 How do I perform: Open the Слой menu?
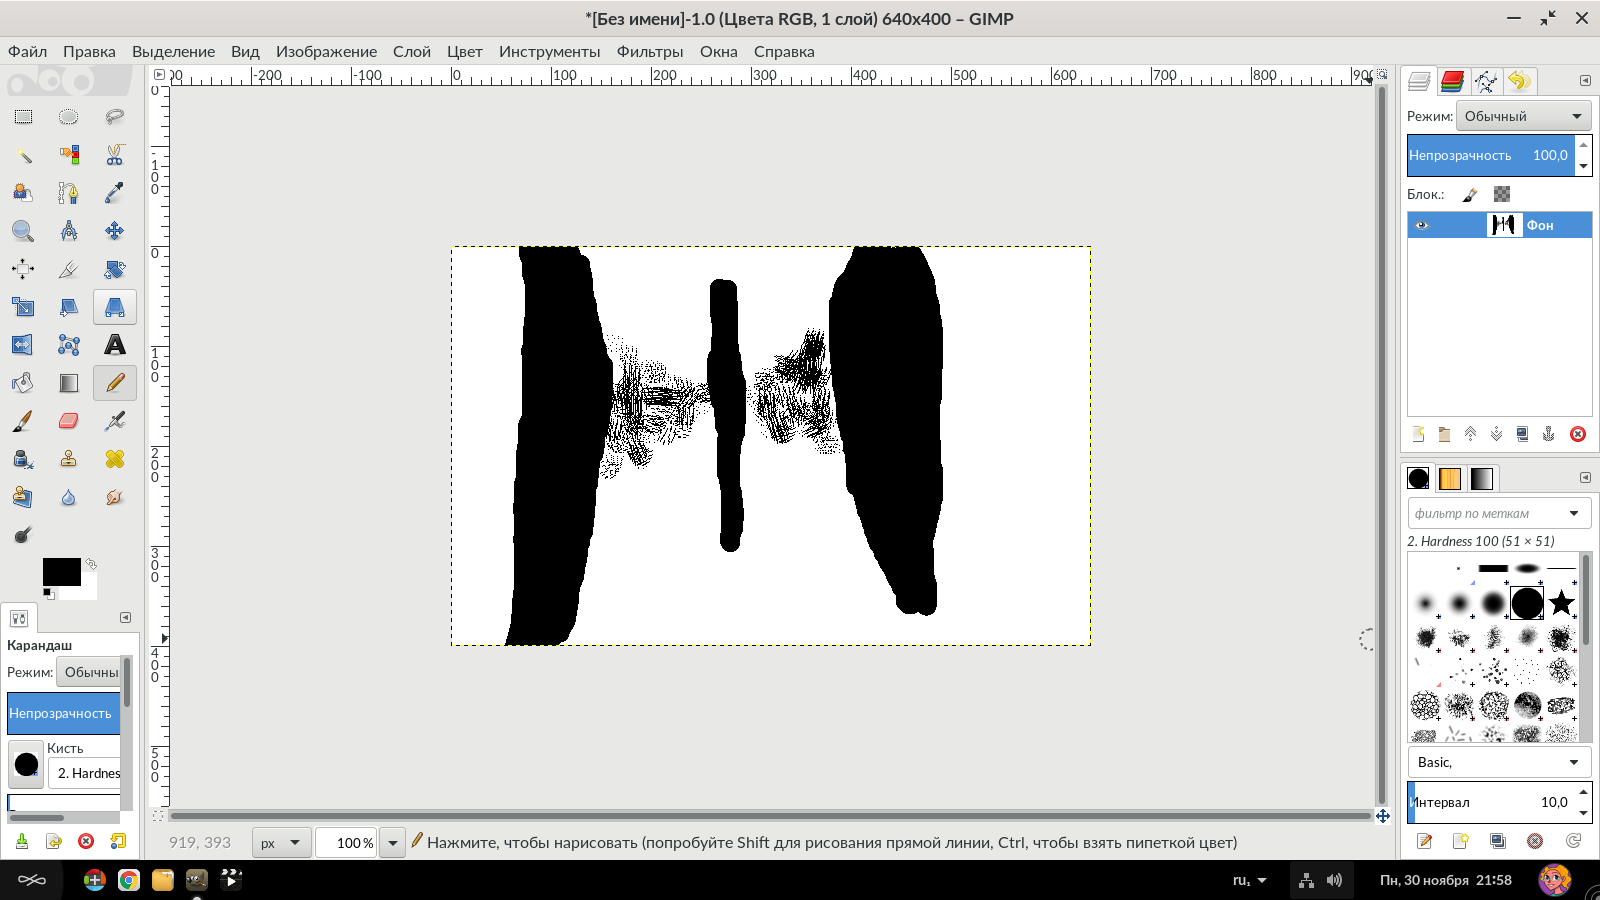pyautogui.click(x=412, y=52)
